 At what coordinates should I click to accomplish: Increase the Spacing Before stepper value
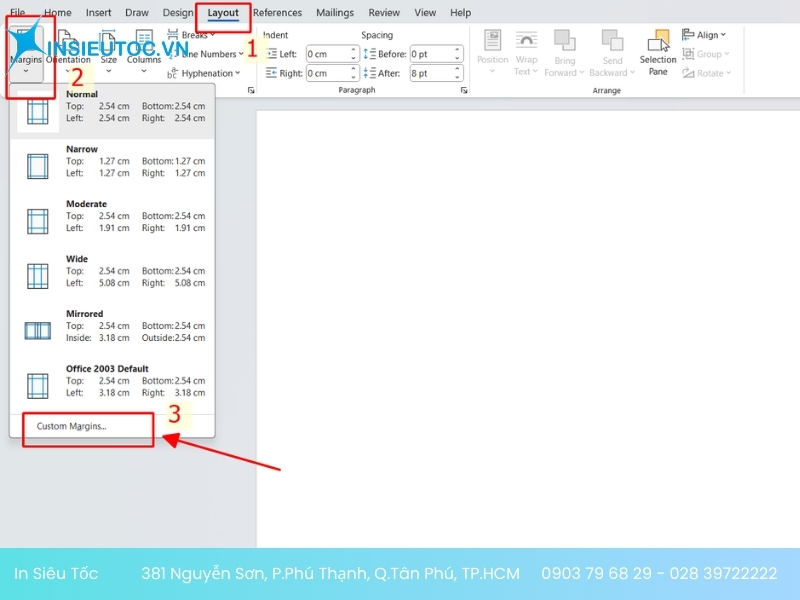pyautogui.click(x=457, y=50)
